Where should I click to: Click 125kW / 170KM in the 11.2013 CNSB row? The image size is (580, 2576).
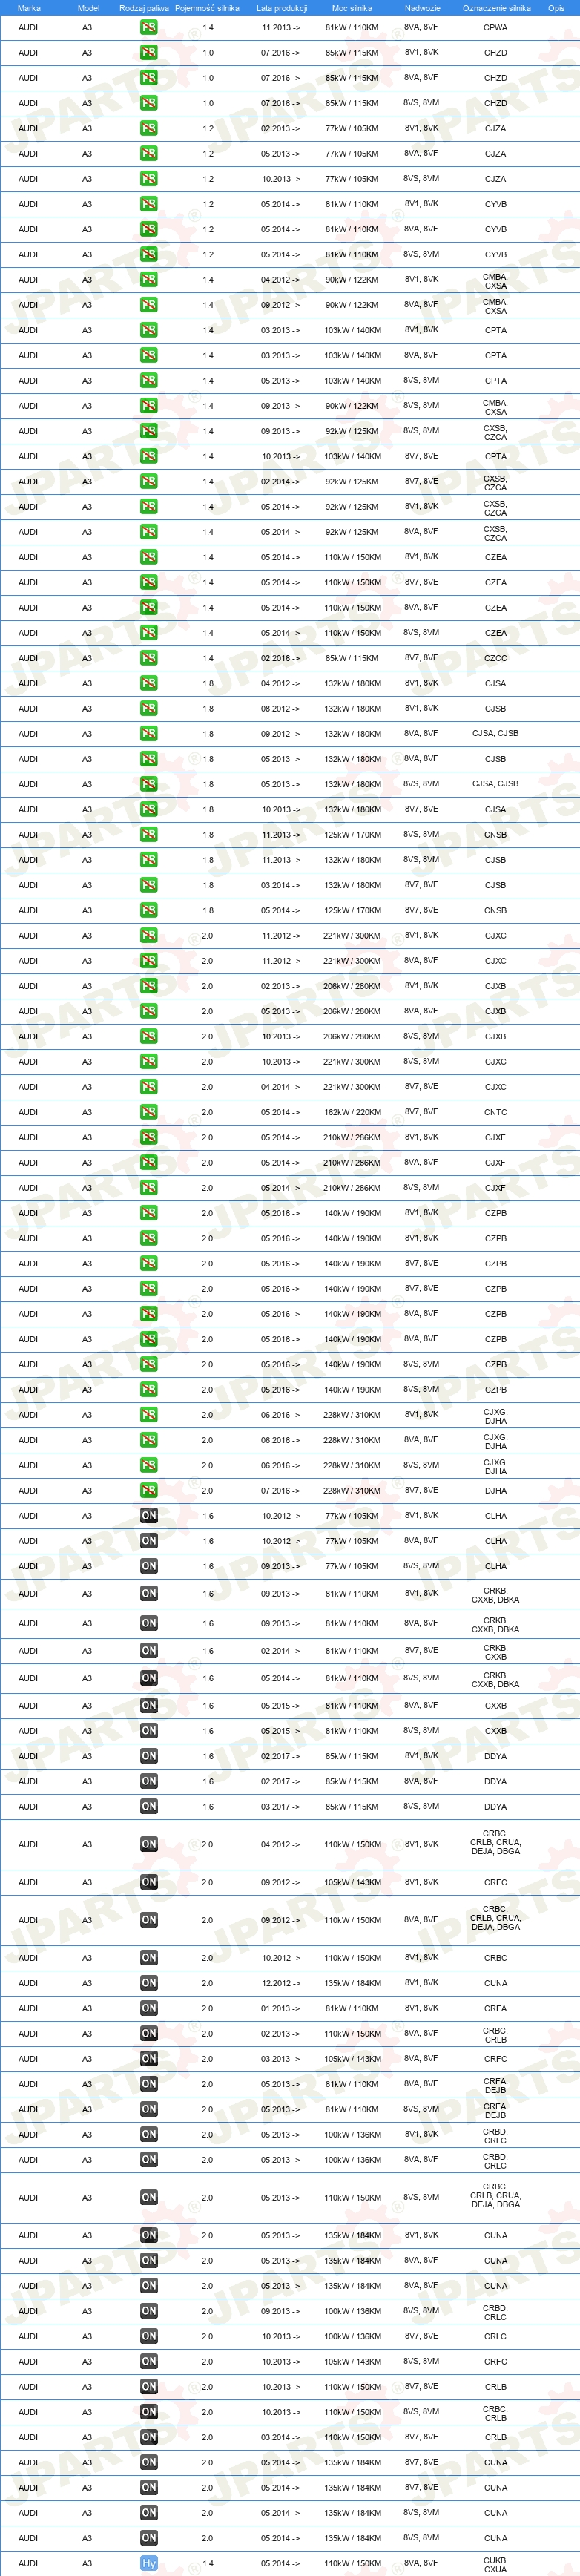click(352, 835)
